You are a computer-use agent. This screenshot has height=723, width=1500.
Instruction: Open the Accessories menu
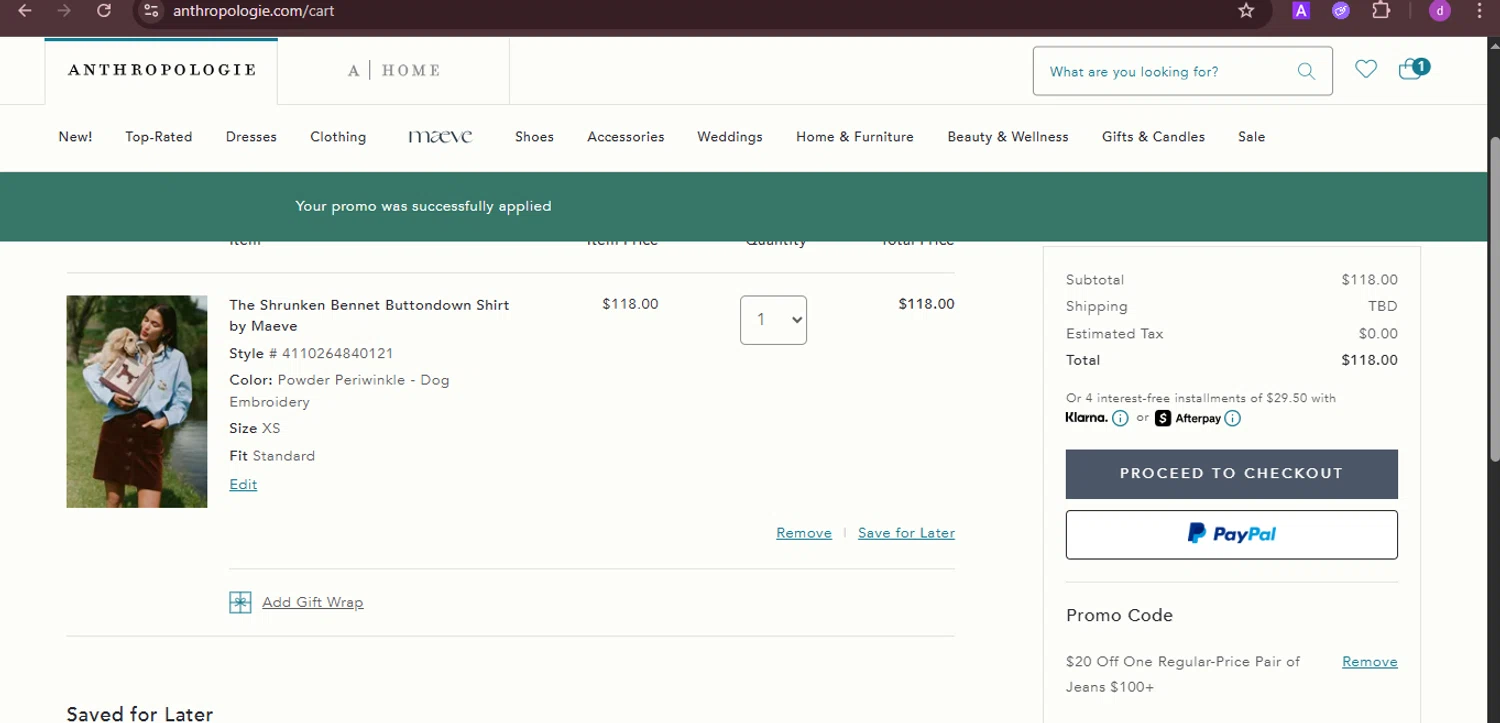[626, 137]
